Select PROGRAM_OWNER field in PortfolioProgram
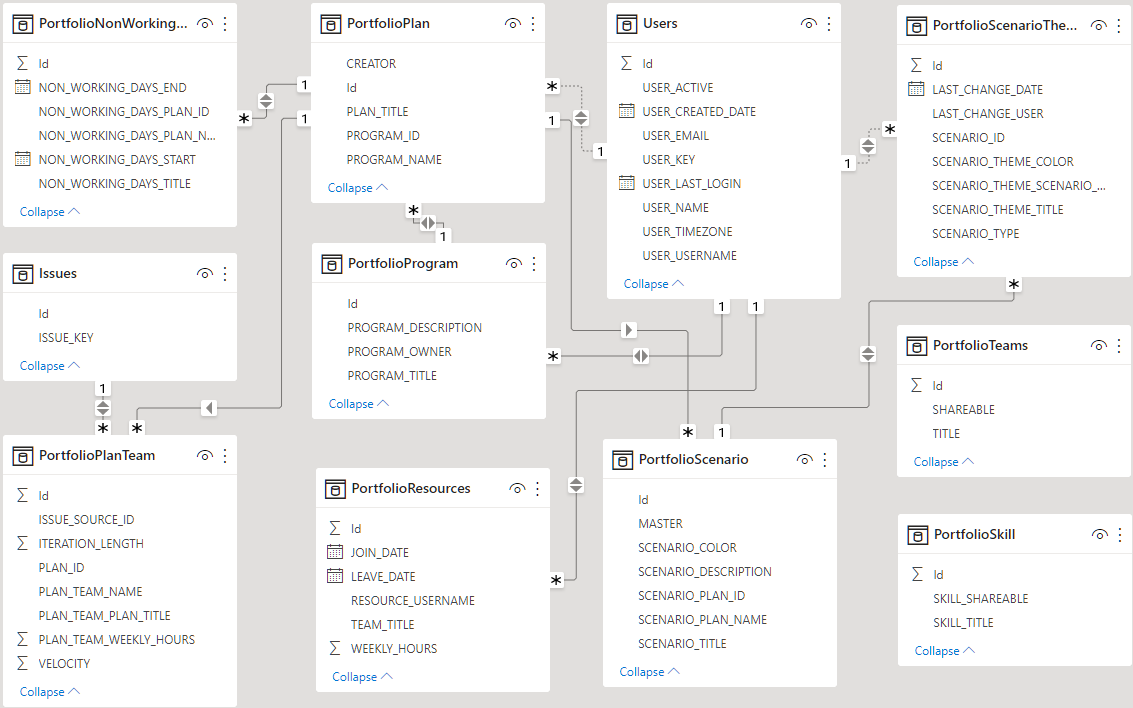The height and width of the screenshot is (708, 1133). pyautogui.click(x=399, y=352)
